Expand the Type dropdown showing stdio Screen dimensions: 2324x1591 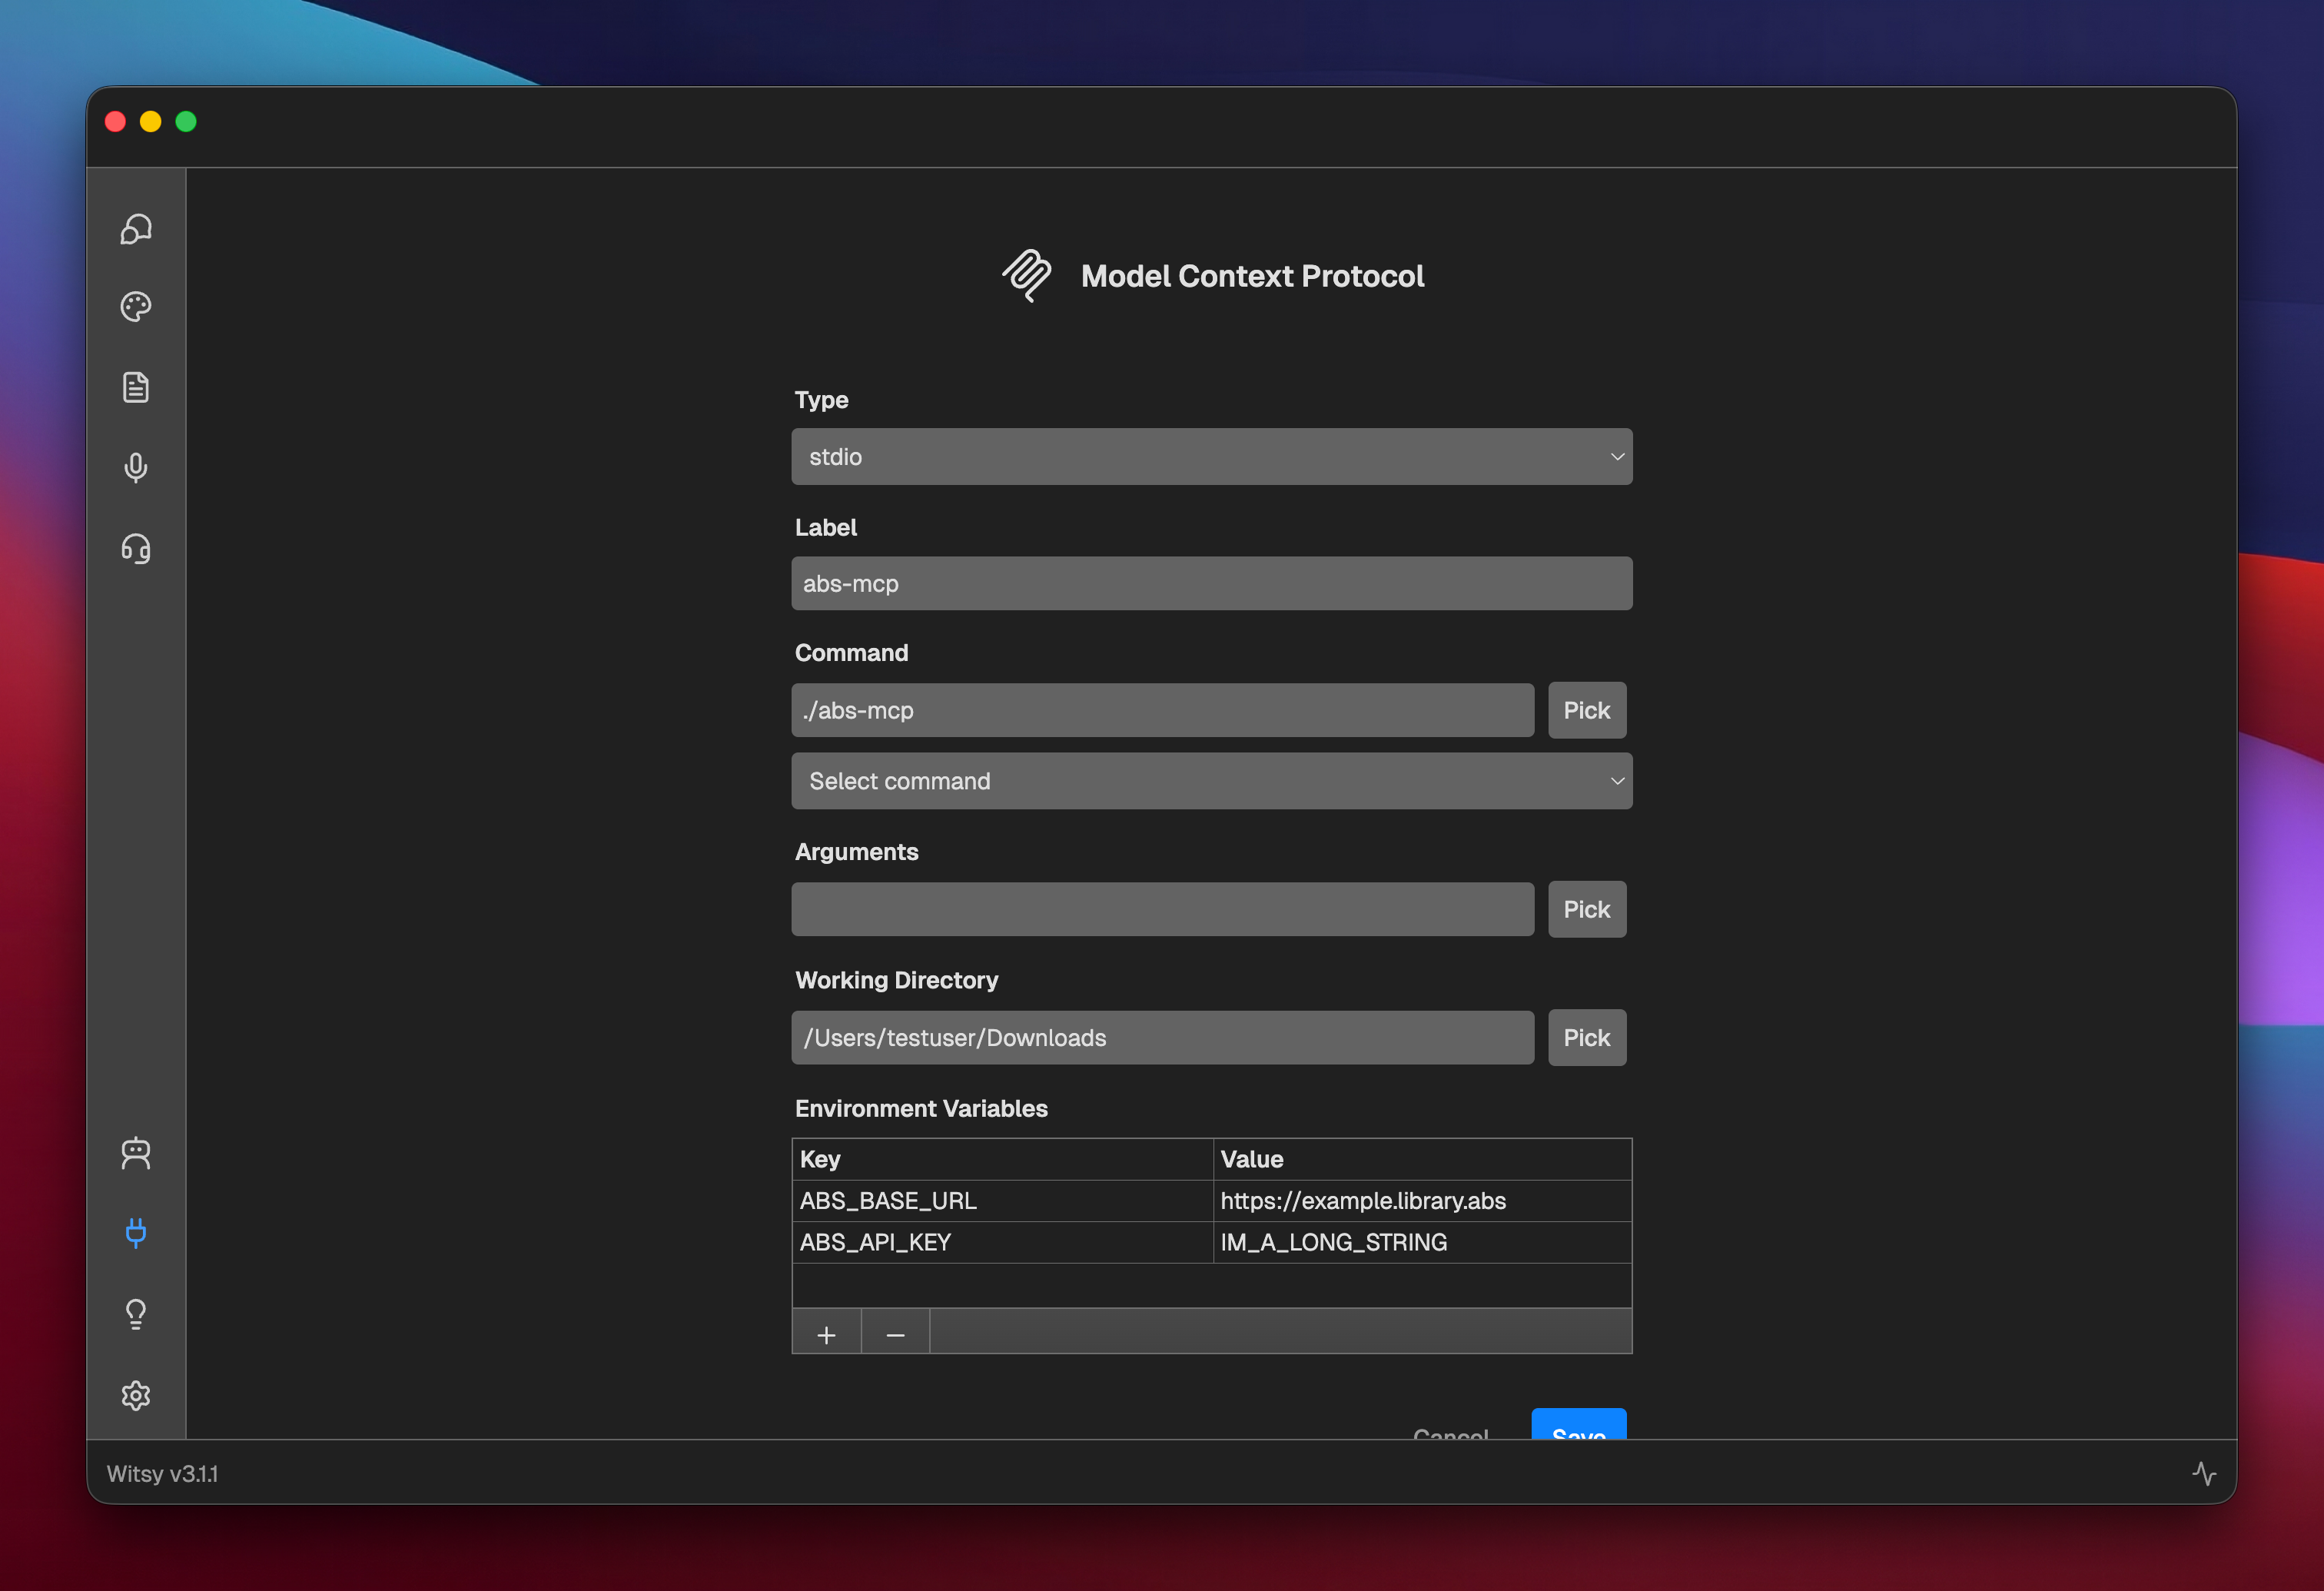pyautogui.click(x=1211, y=457)
